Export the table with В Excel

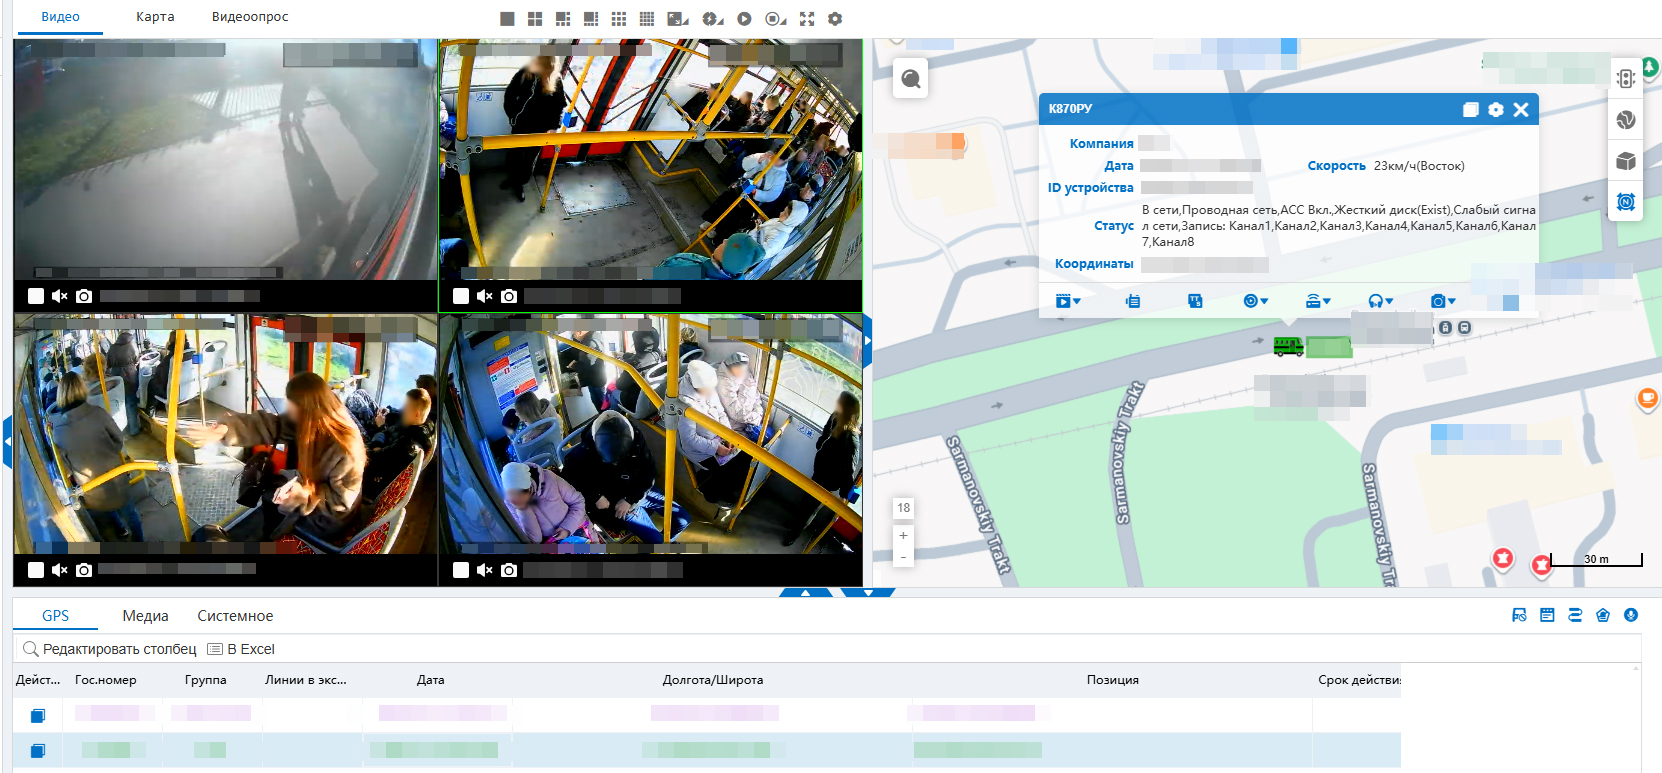(241, 649)
